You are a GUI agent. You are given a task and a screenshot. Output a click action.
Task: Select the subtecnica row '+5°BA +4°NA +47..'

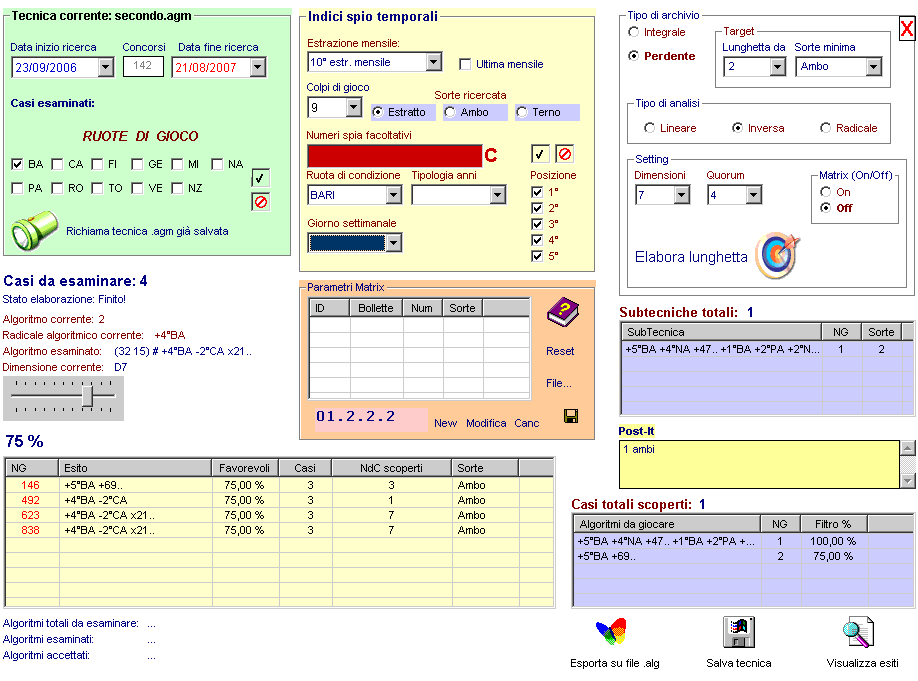click(x=767, y=350)
